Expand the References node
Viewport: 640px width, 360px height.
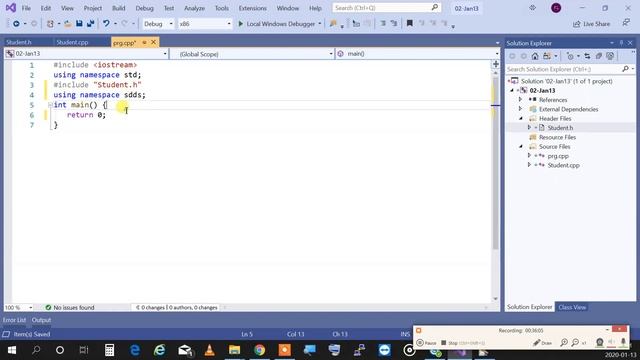(520, 100)
